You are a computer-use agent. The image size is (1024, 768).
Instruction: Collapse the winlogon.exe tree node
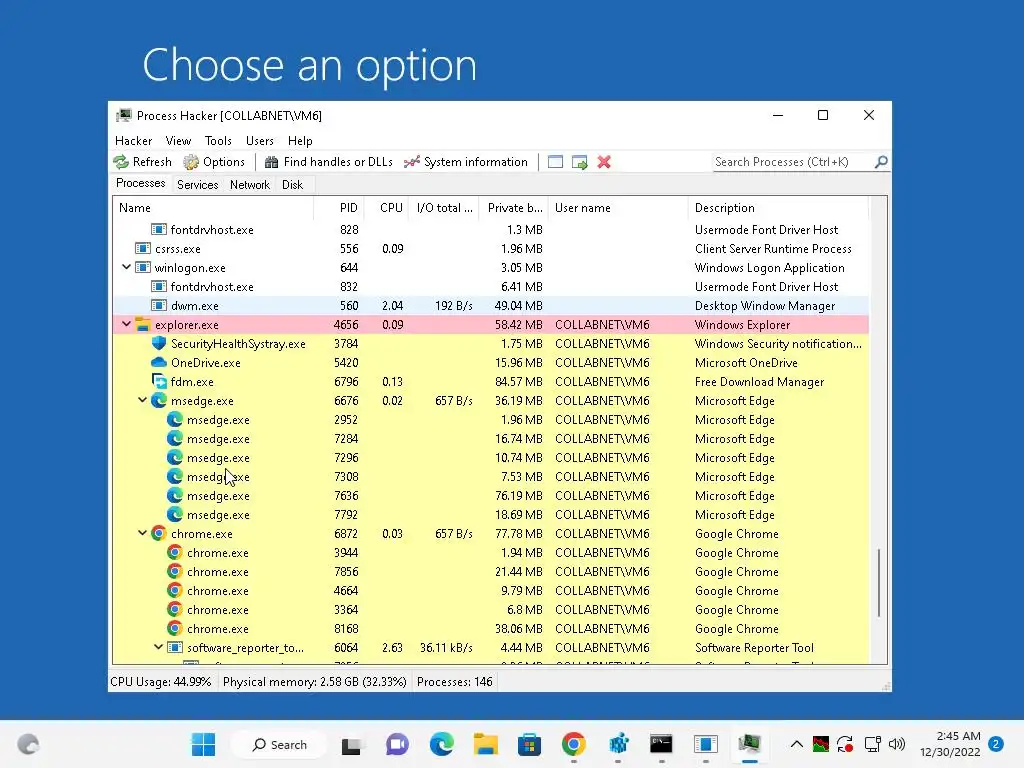[127, 267]
